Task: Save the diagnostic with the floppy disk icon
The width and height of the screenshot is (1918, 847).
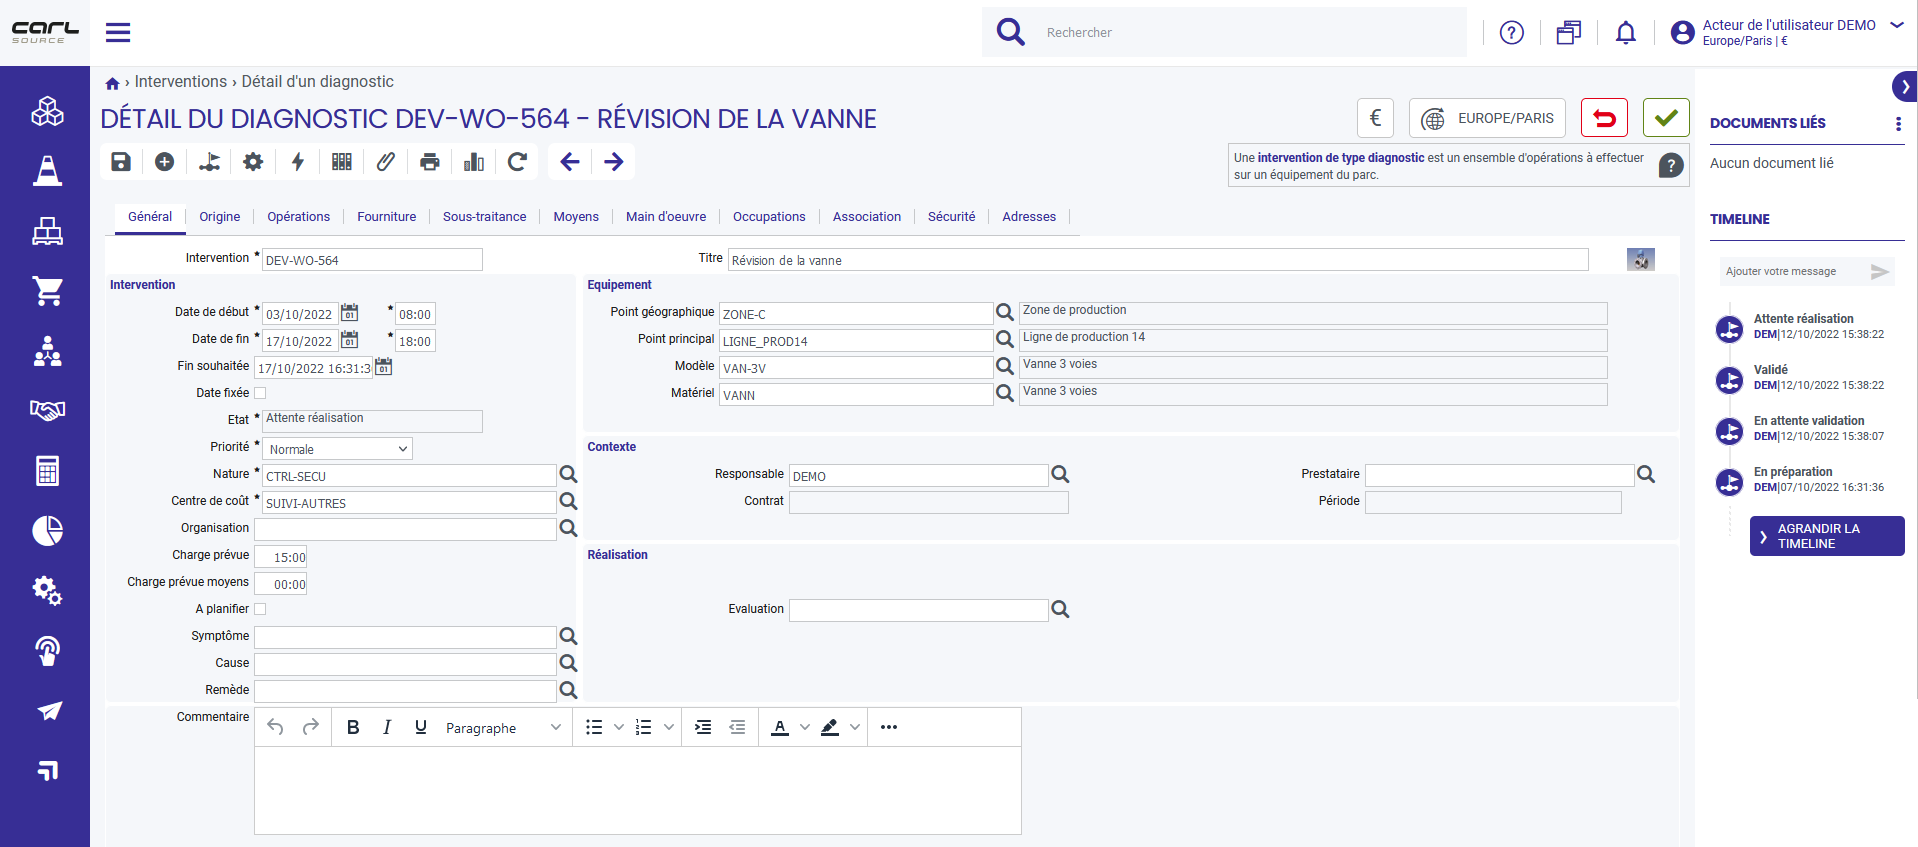Action: click(x=121, y=162)
